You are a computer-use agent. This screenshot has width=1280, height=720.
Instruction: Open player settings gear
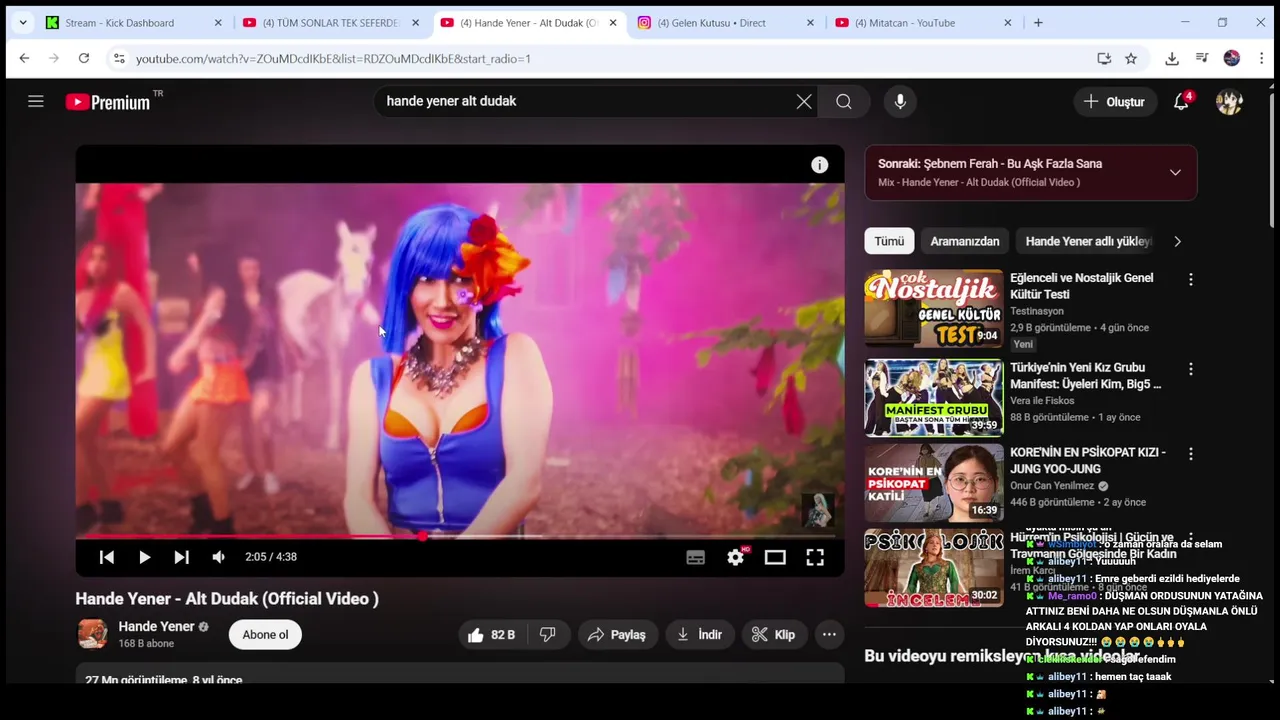[x=736, y=557]
